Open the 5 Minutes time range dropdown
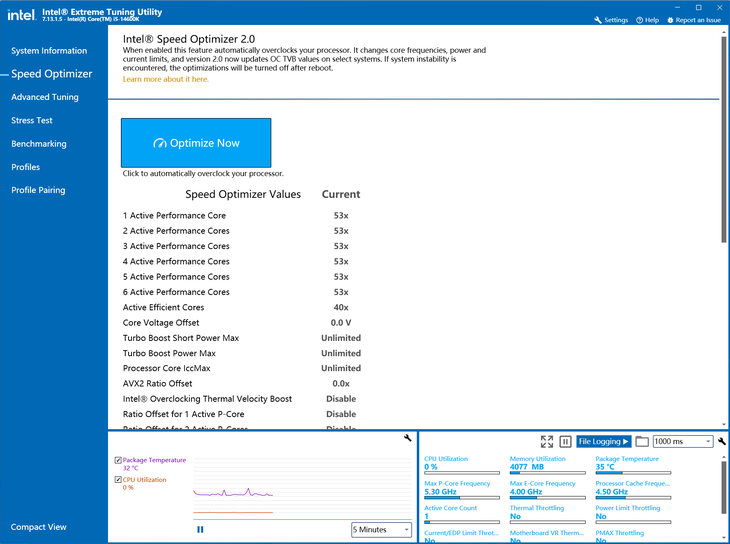The height and width of the screenshot is (544, 730). [381, 529]
